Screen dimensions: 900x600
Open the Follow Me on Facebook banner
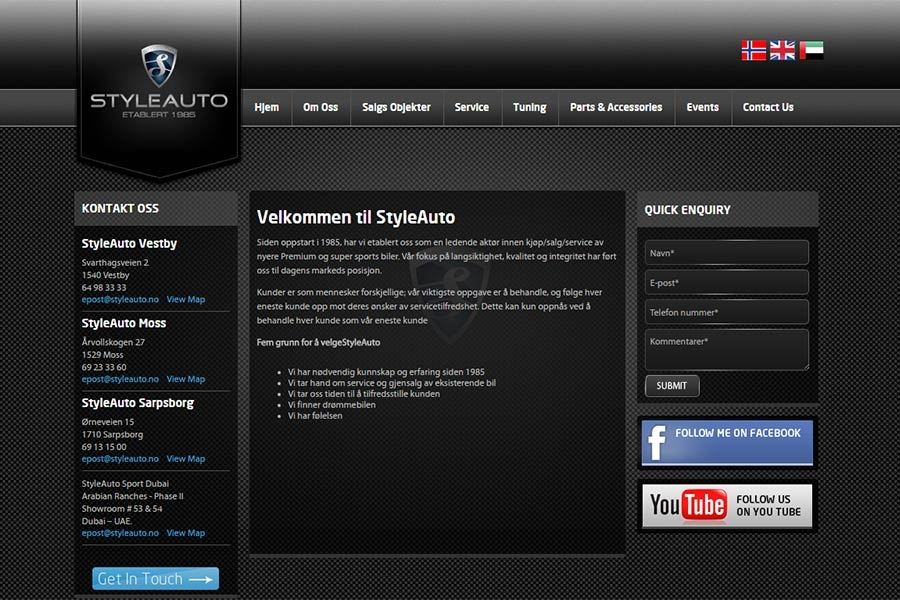click(x=727, y=442)
